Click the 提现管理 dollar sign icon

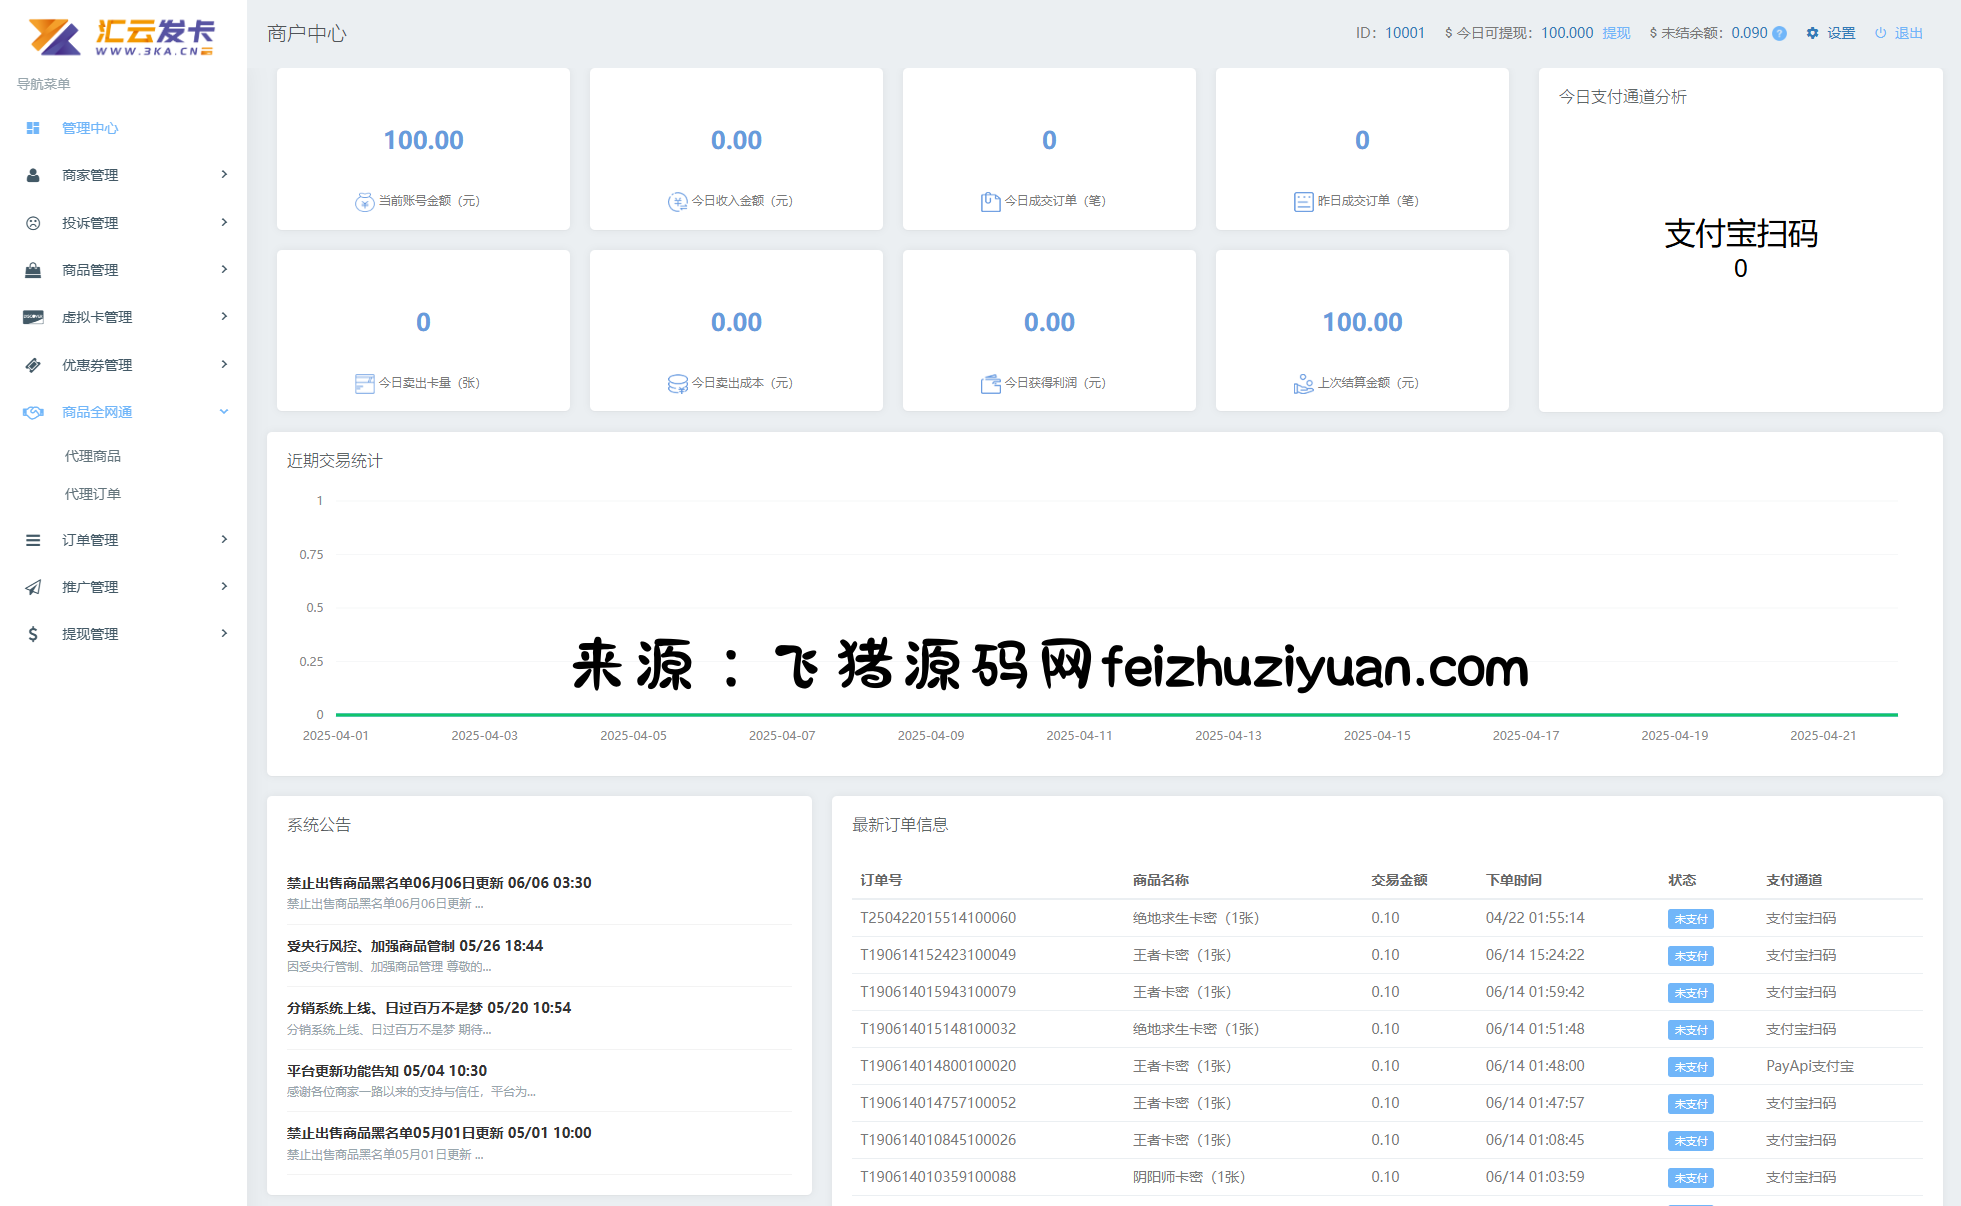[x=33, y=634]
